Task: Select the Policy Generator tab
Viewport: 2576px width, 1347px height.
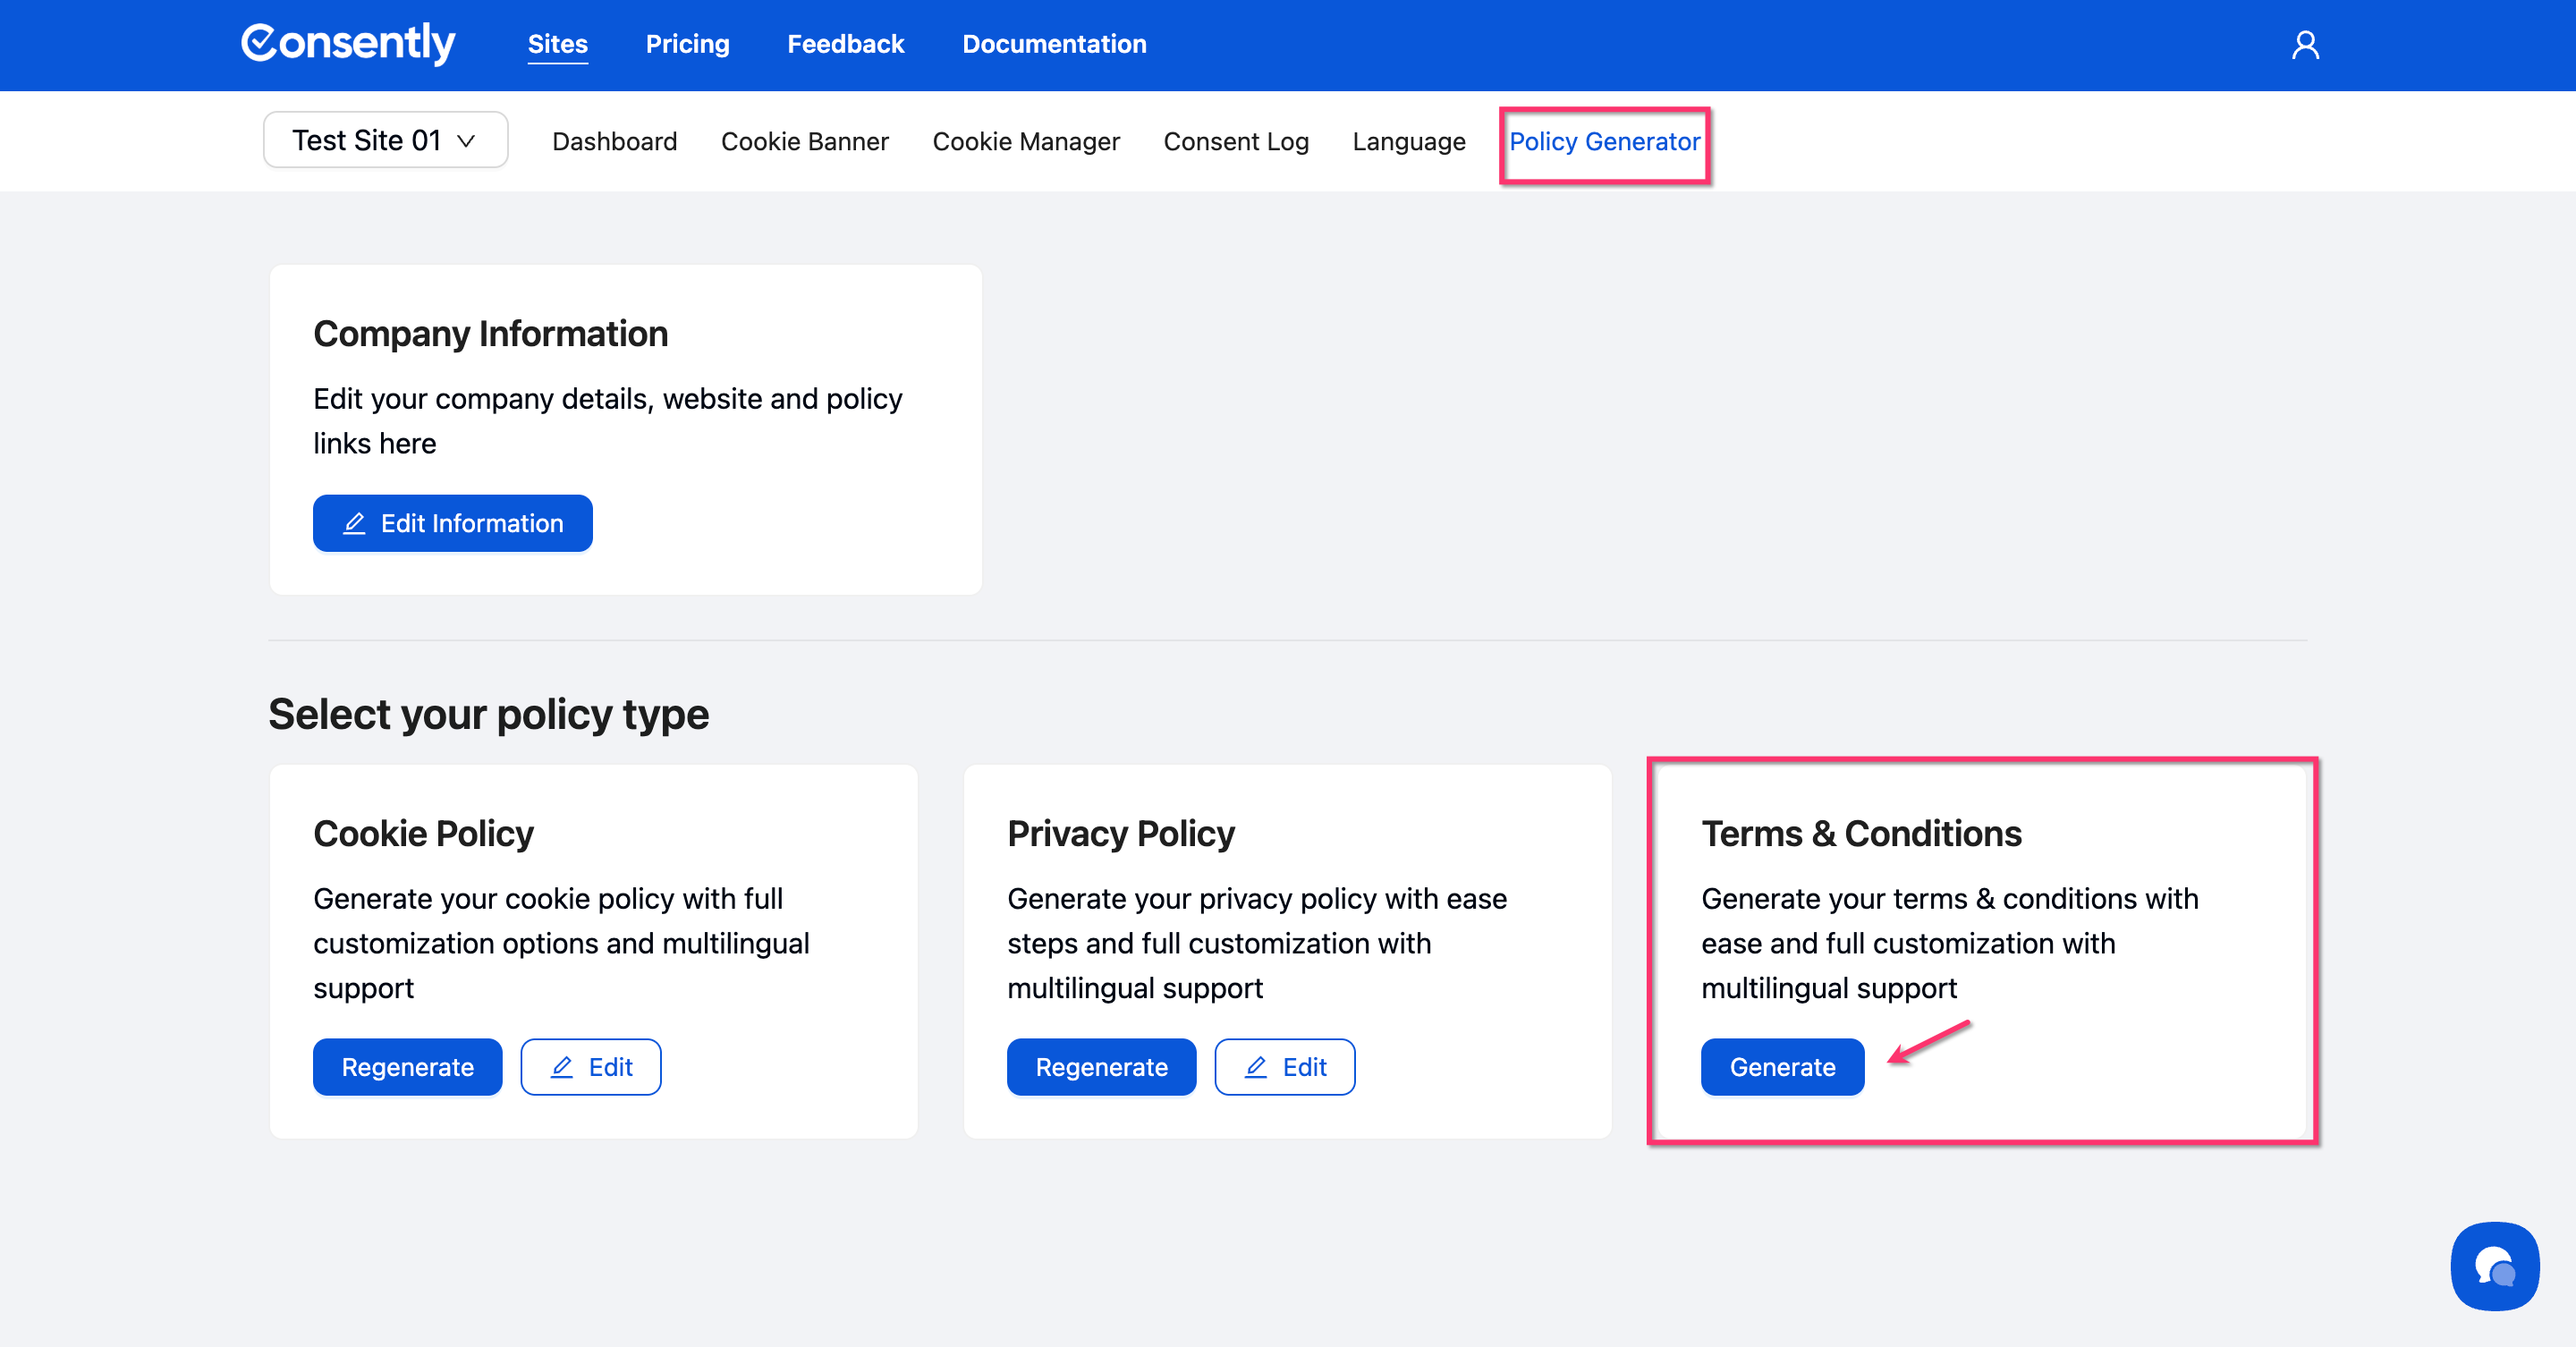Action: click(x=1603, y=141)
